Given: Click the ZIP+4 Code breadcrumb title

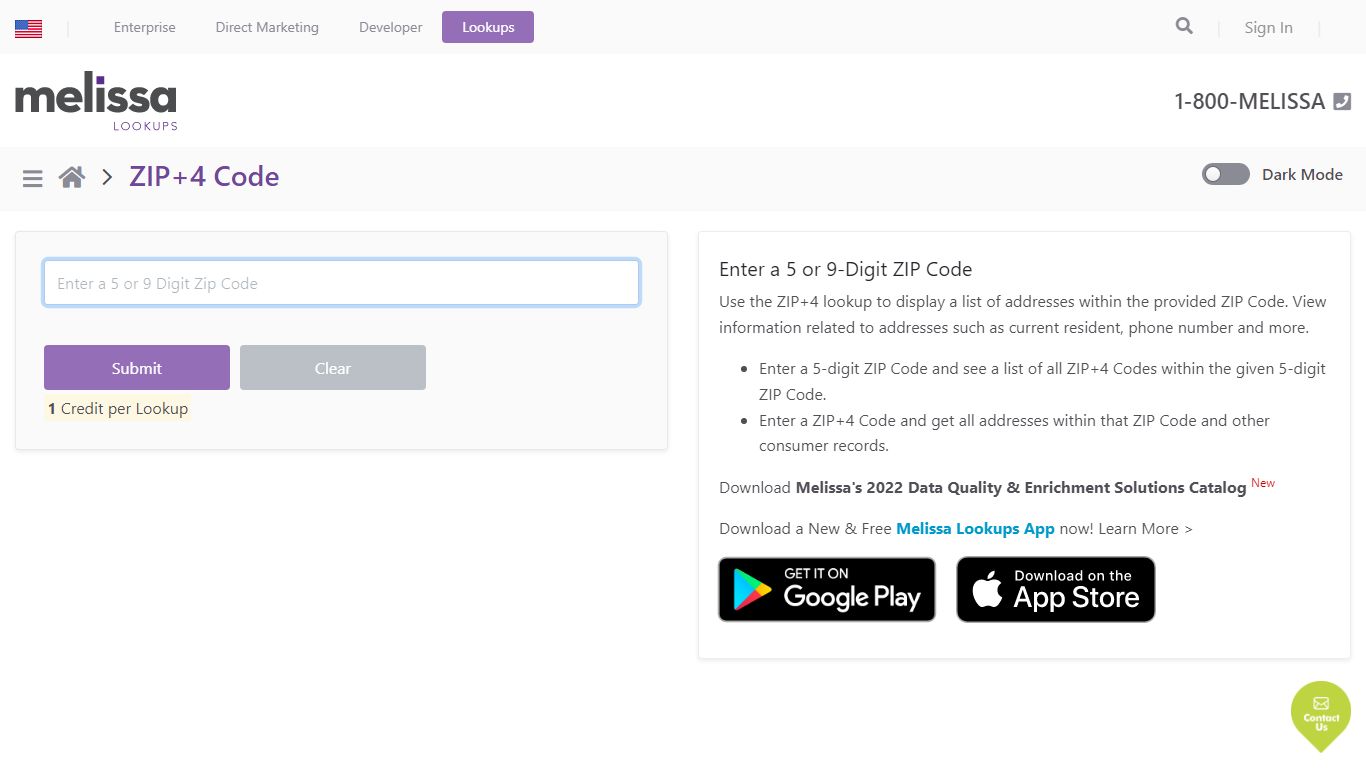Looking at the screenshot, I should 204,177.
